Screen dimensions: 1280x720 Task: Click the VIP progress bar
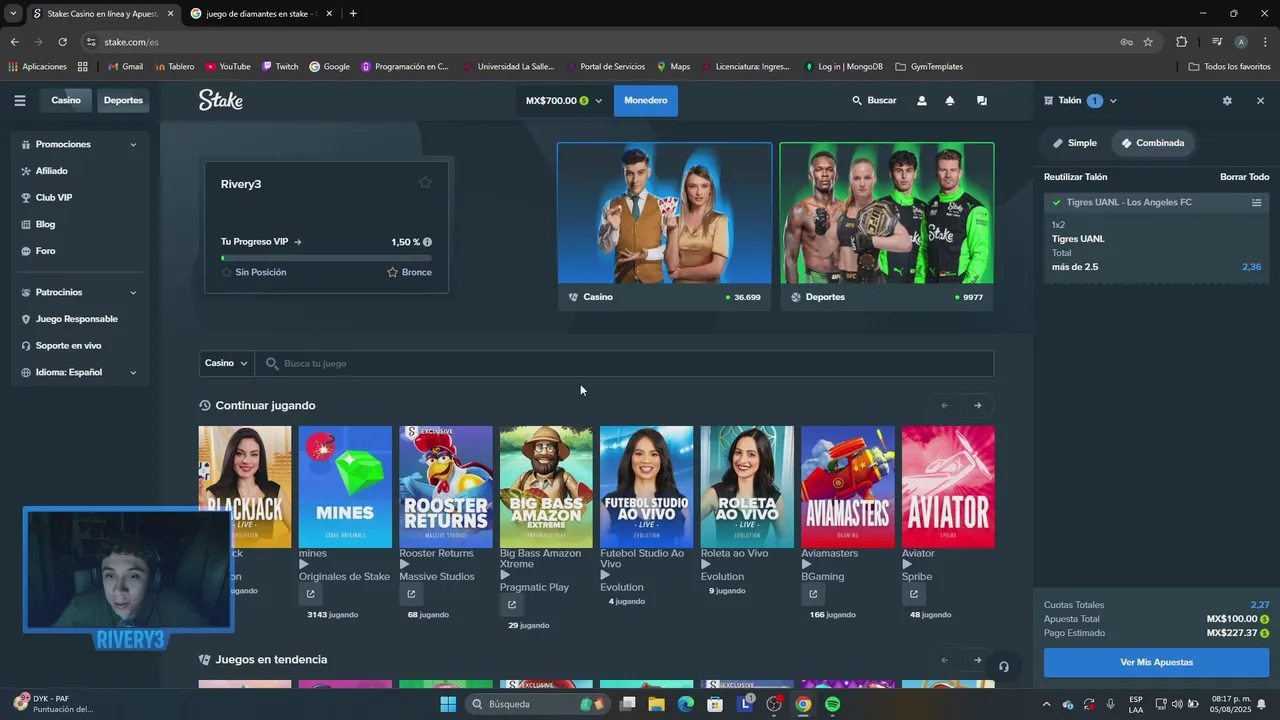[x=326, y=258]
